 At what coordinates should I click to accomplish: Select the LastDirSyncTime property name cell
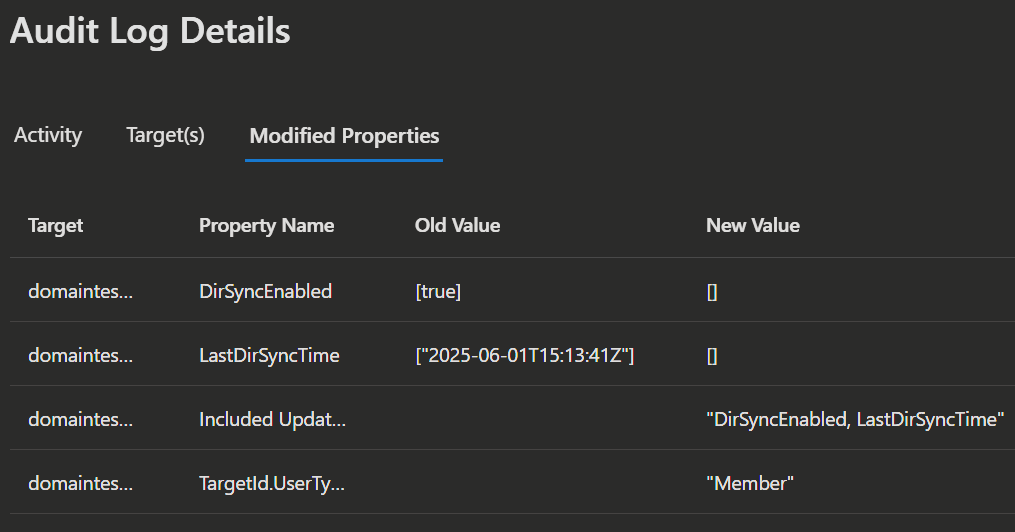[269, 355]
